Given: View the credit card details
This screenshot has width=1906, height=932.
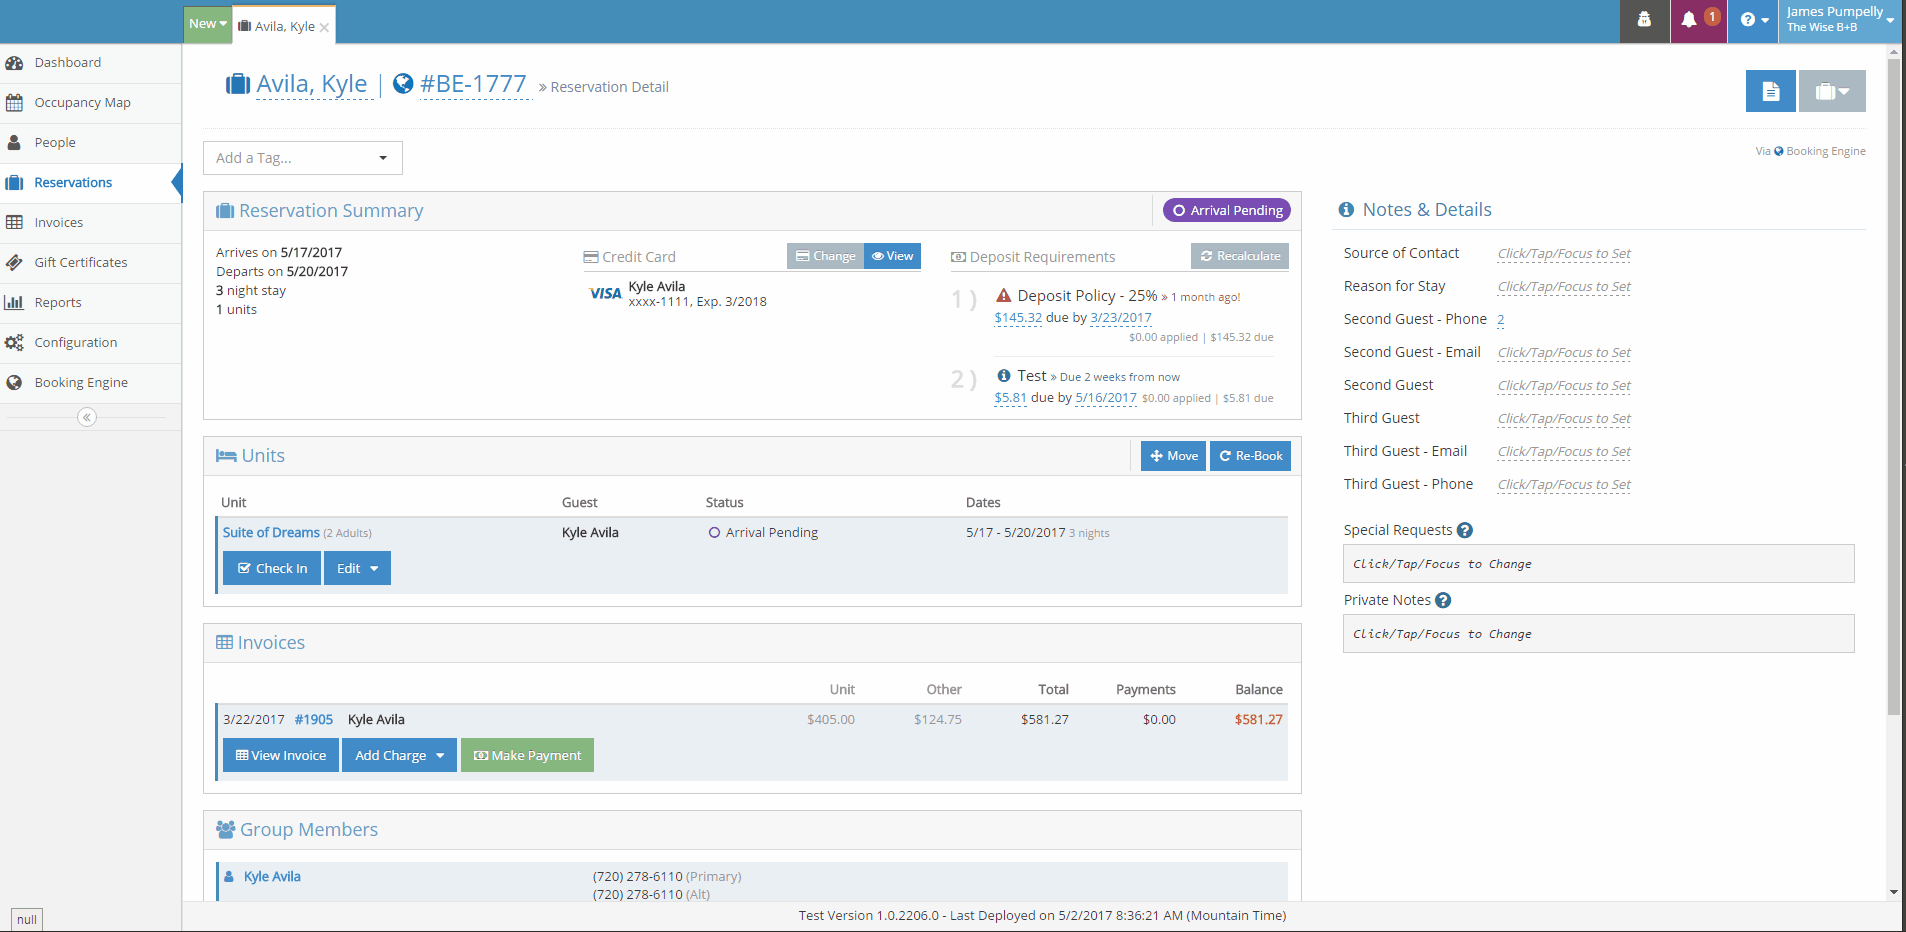Looking at the screenshot, I should tap(892, 256).
